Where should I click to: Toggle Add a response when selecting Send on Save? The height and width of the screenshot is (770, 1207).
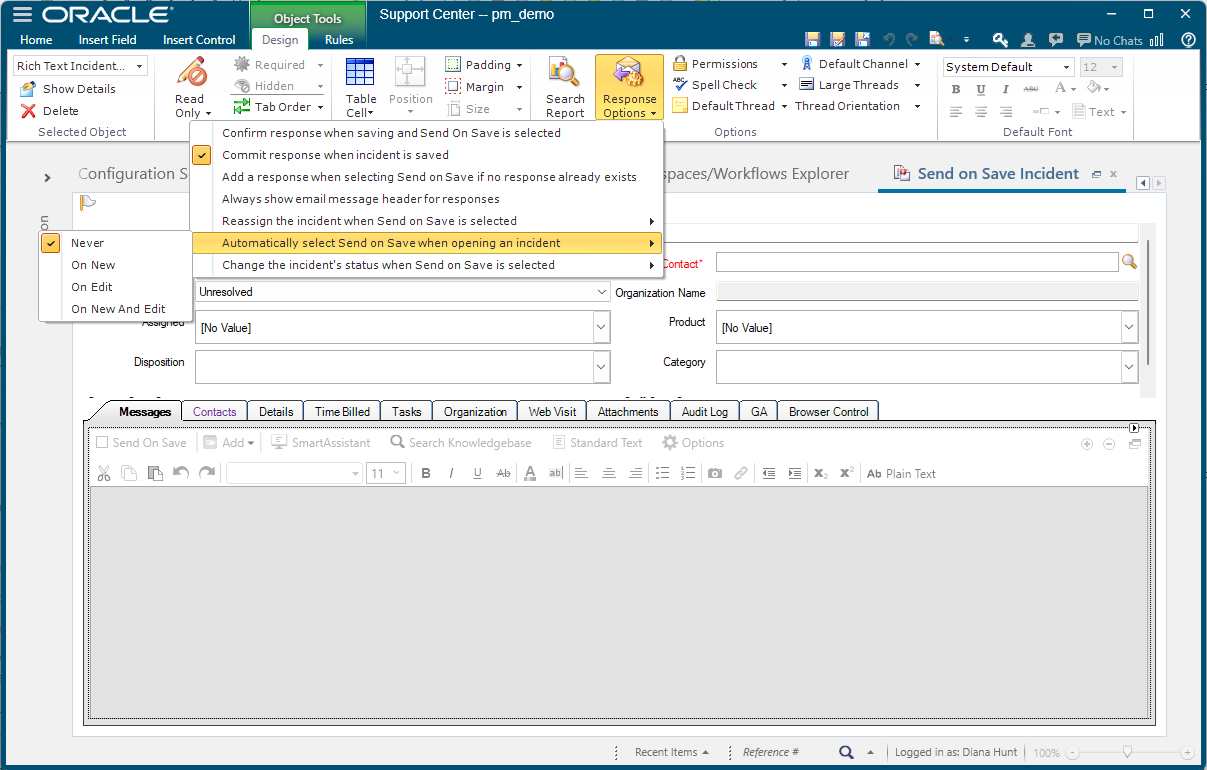pyautogui.click(x=427, y=177)
